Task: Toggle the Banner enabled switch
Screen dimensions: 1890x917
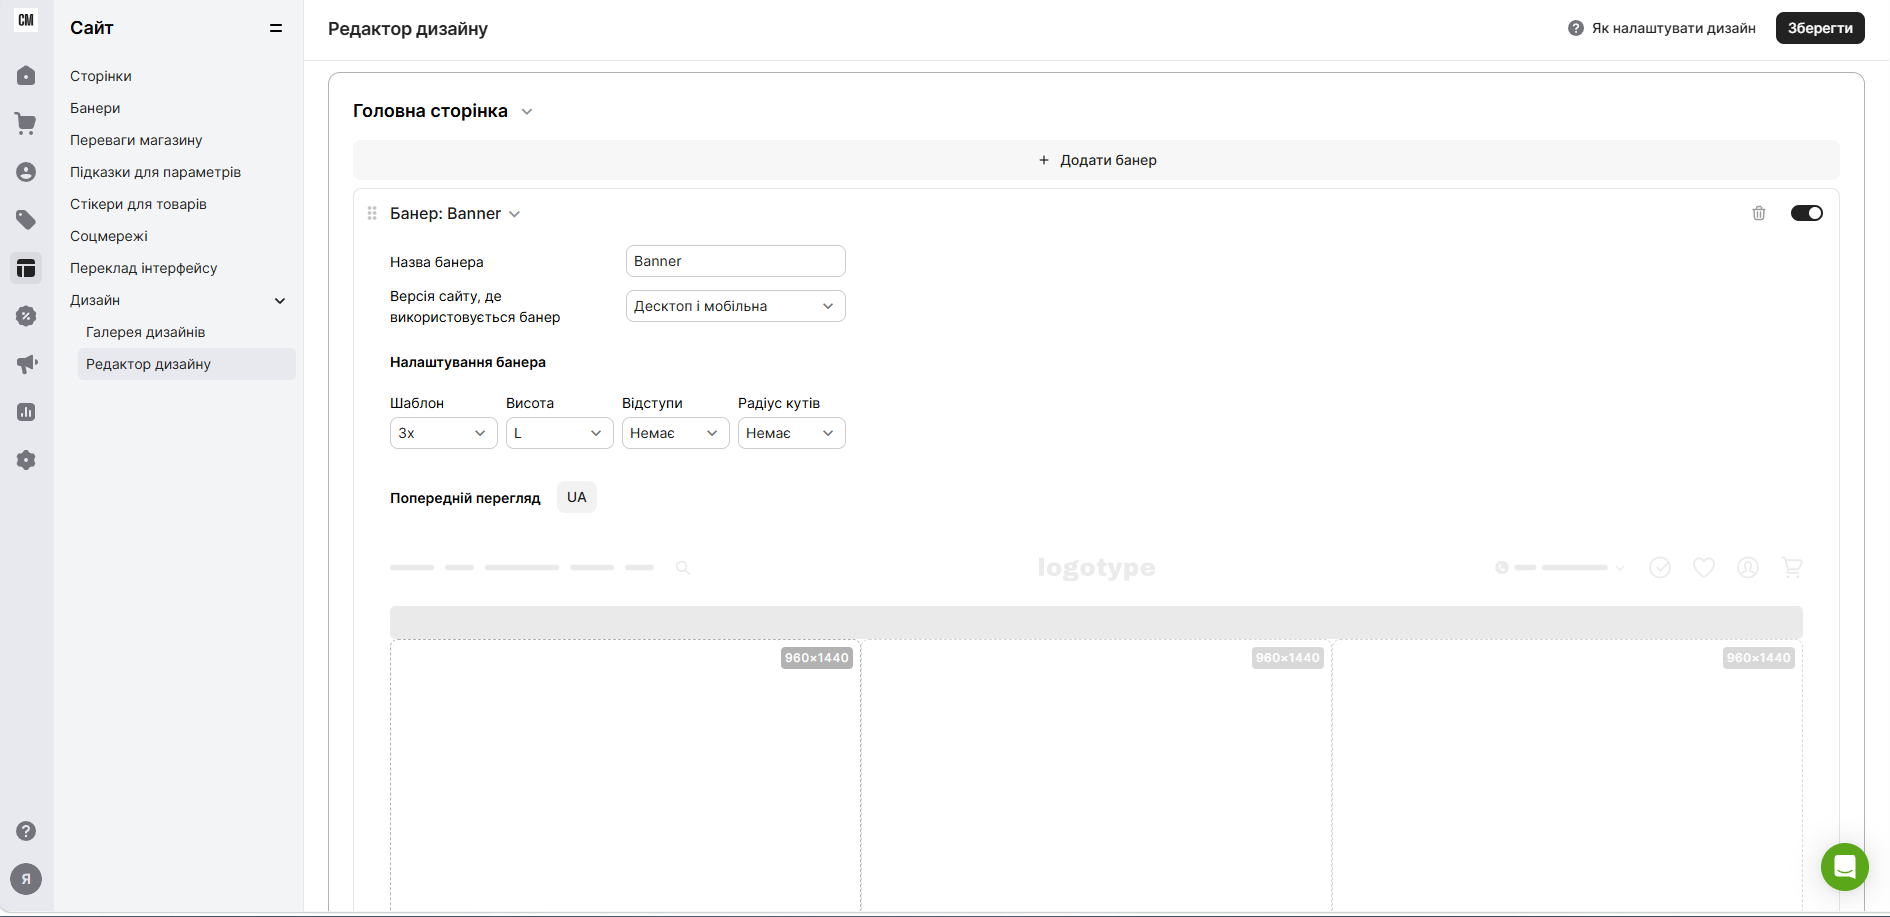Action: coord(1807,213)
